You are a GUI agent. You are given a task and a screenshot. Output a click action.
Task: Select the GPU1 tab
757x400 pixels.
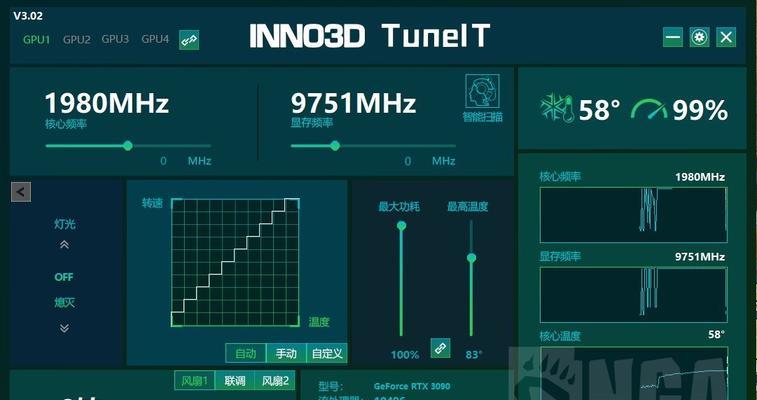click(x=37, y=40)
